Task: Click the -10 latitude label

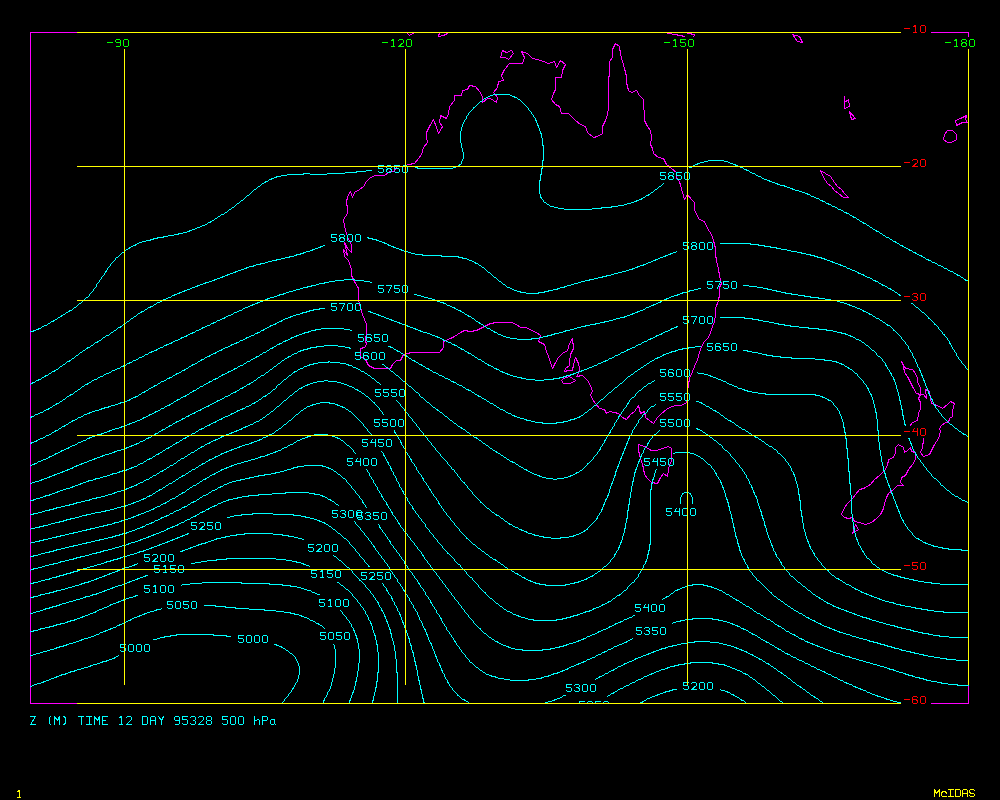Action: click(x=914, y=29)
